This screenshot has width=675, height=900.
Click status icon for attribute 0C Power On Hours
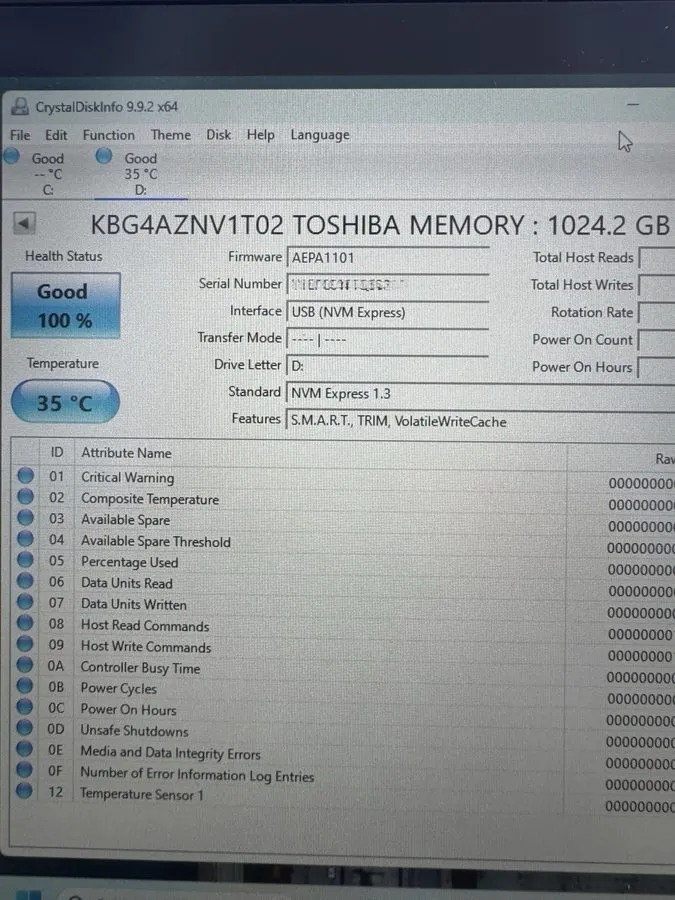(25, 707)
